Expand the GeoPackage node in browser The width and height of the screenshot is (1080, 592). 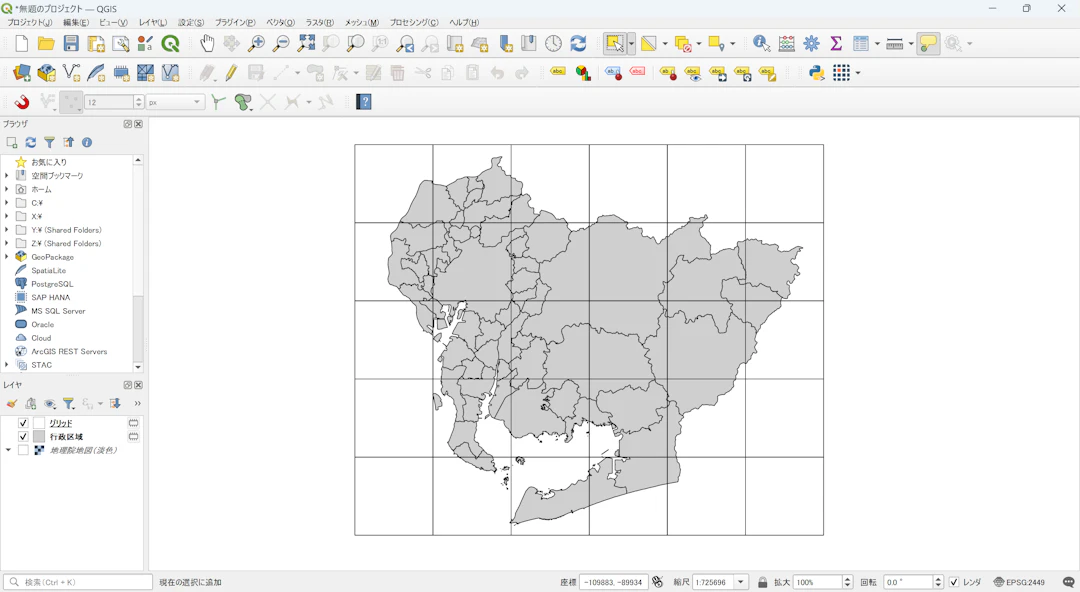coord(7,257)
